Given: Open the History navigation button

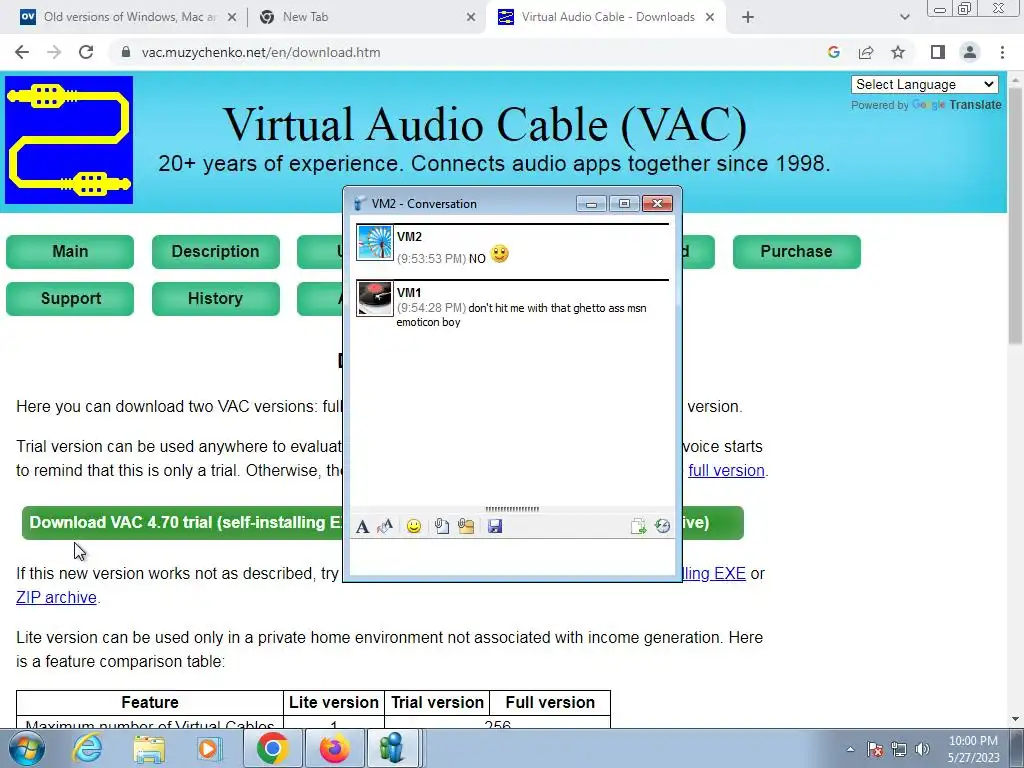Looking at the screenshot, I should point(216,298).
